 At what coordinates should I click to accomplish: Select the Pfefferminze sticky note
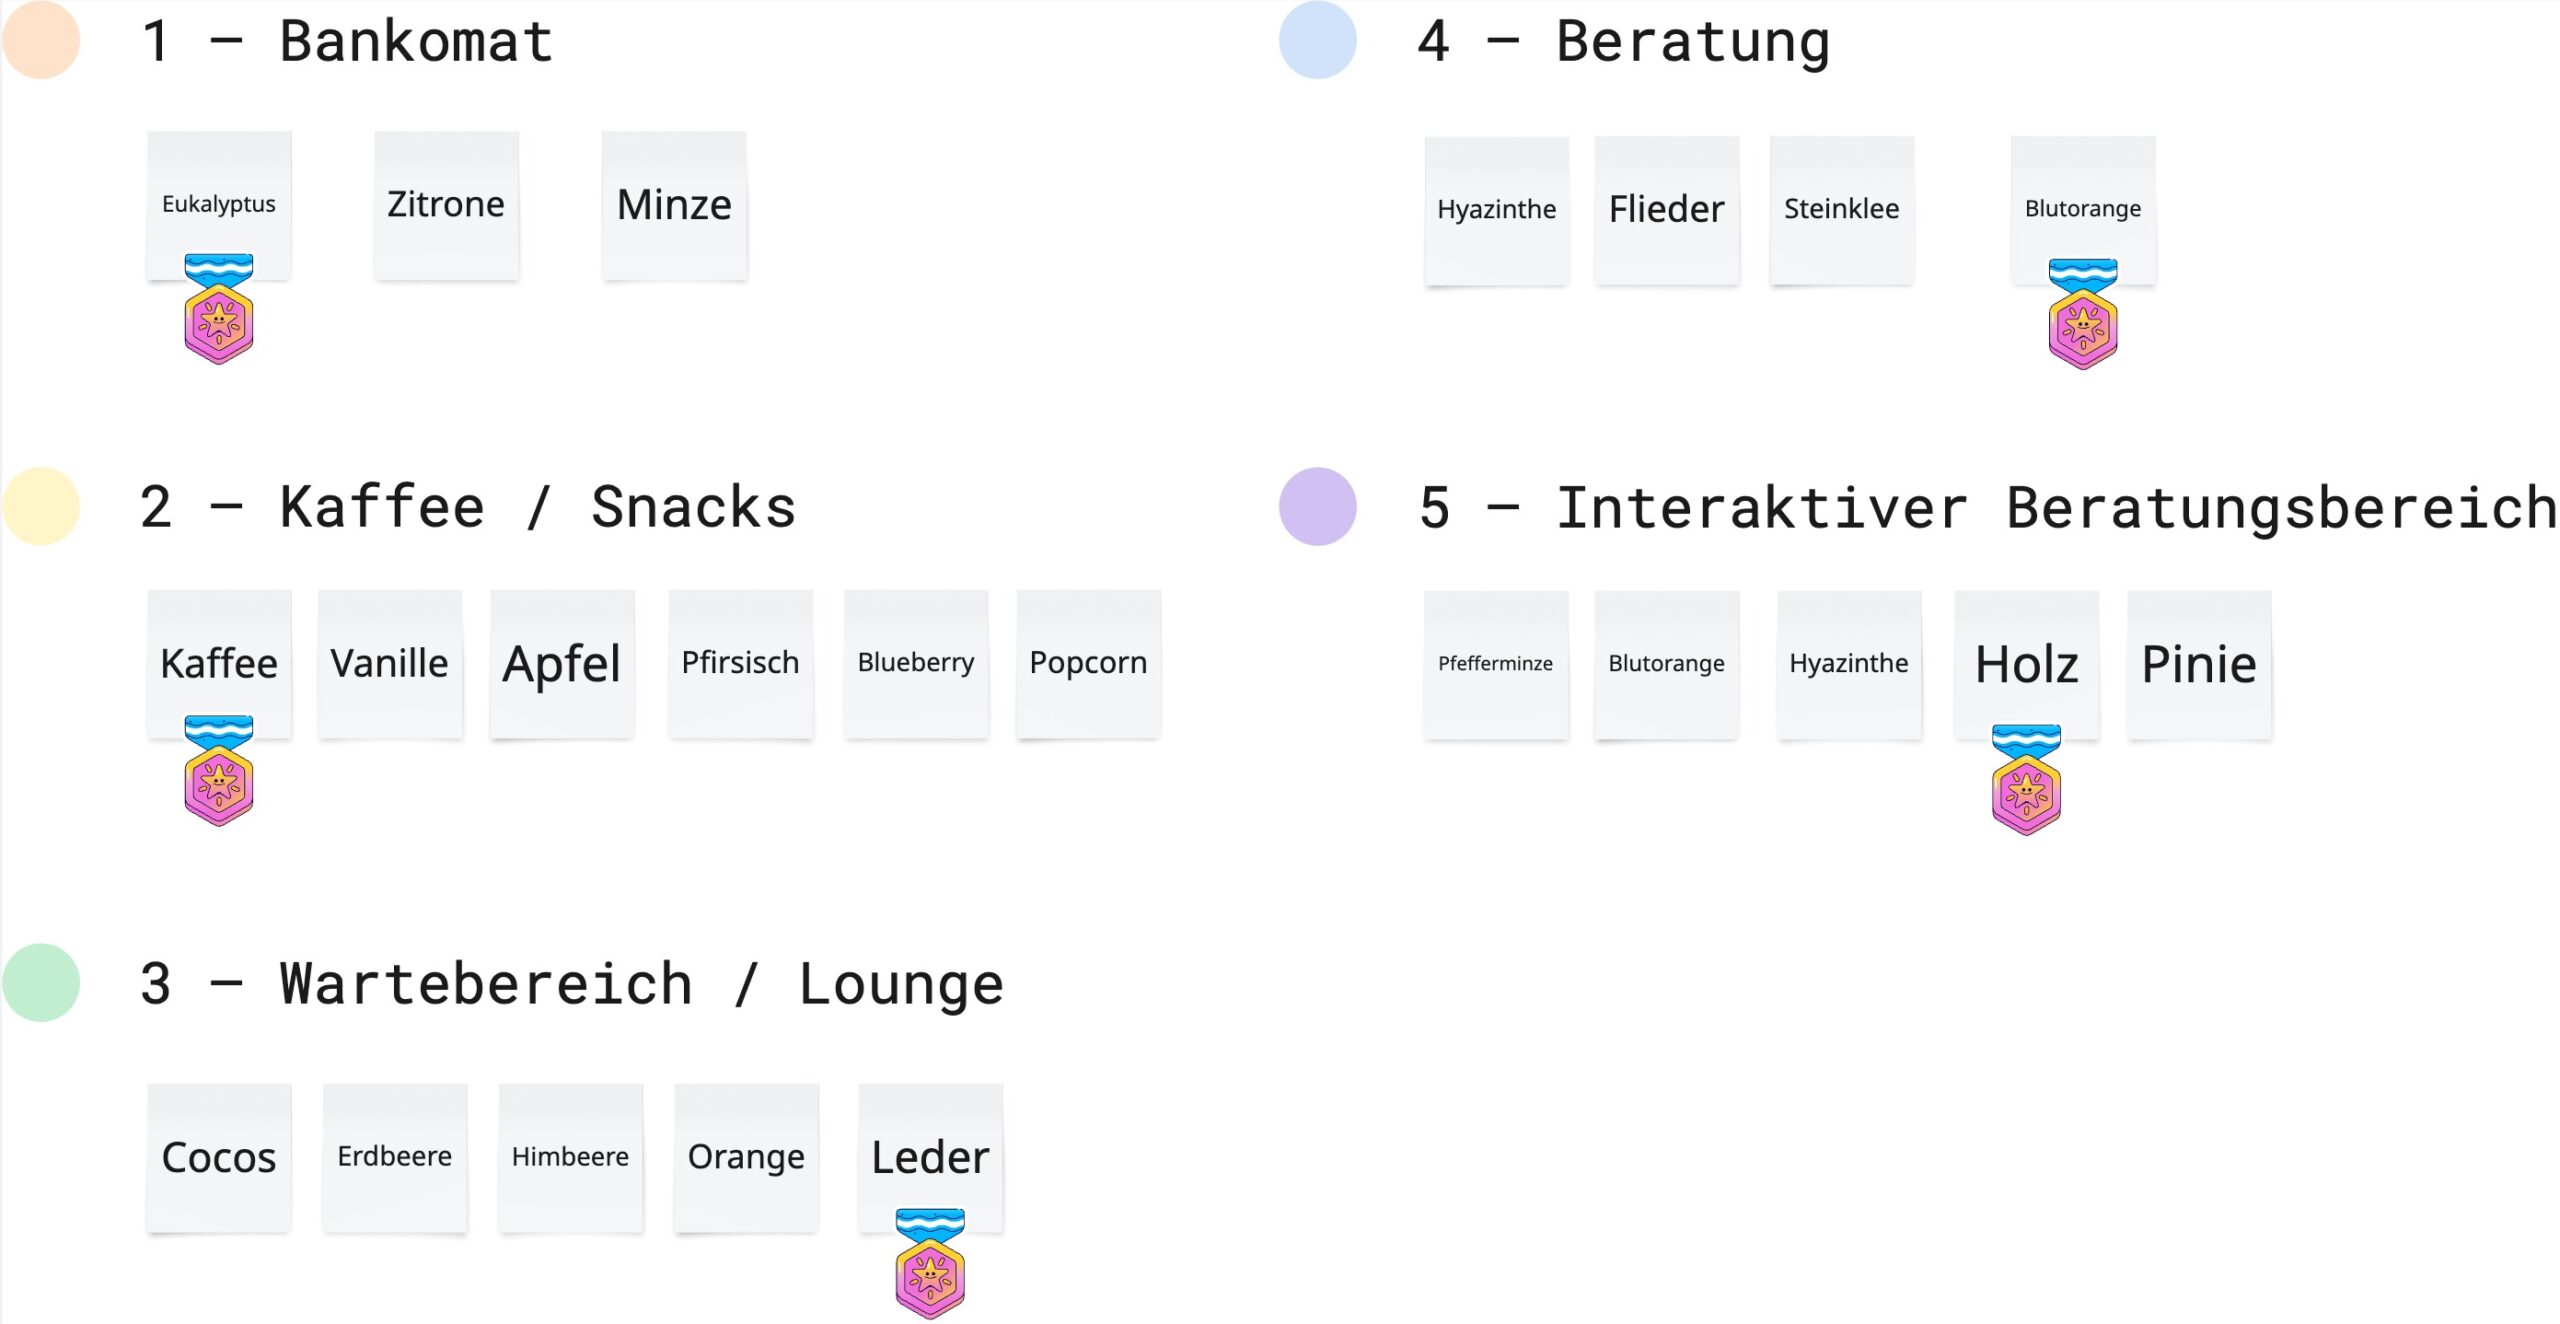click(1496, 665)
